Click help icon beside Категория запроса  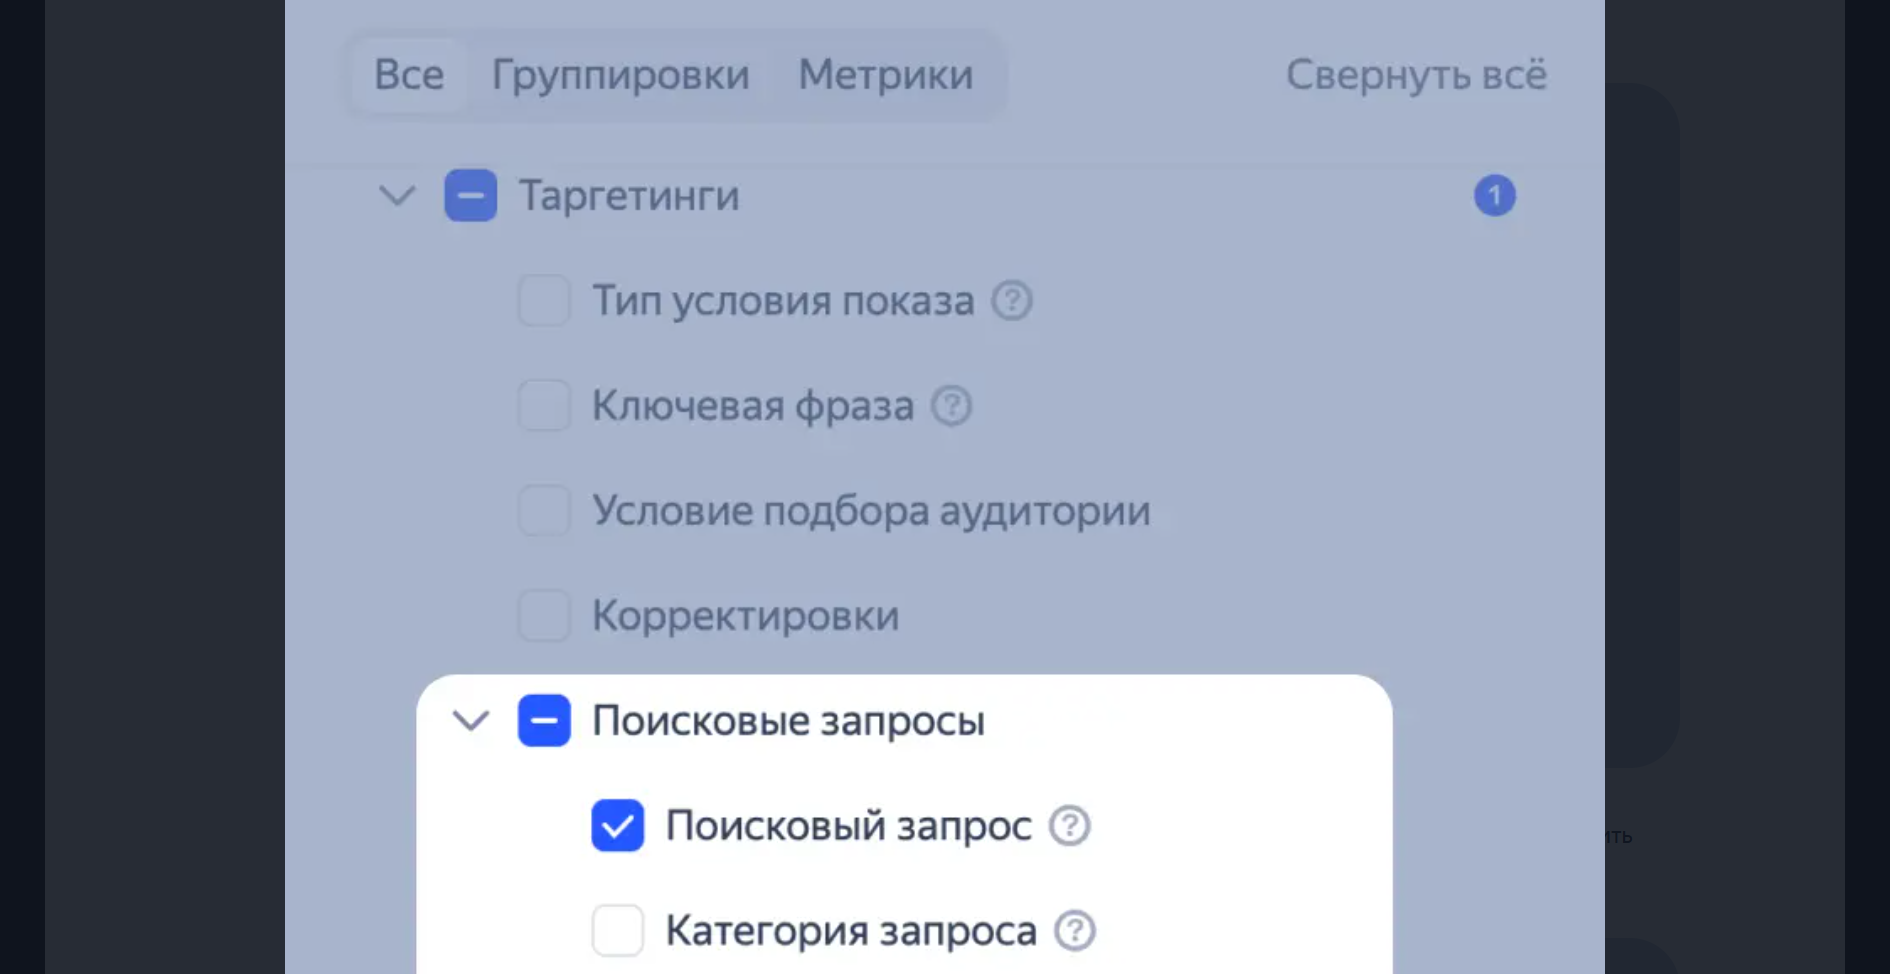click(1073, 930)
